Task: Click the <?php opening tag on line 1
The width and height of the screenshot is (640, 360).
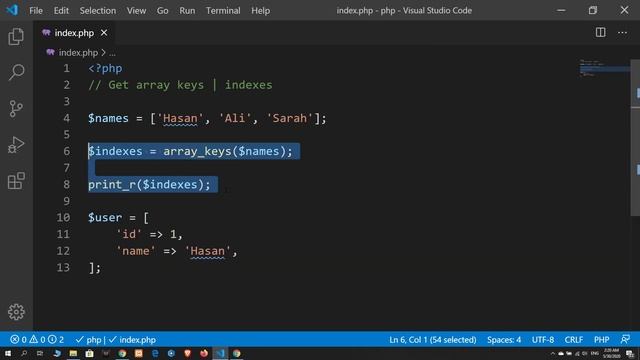Action: coord(105,69)
